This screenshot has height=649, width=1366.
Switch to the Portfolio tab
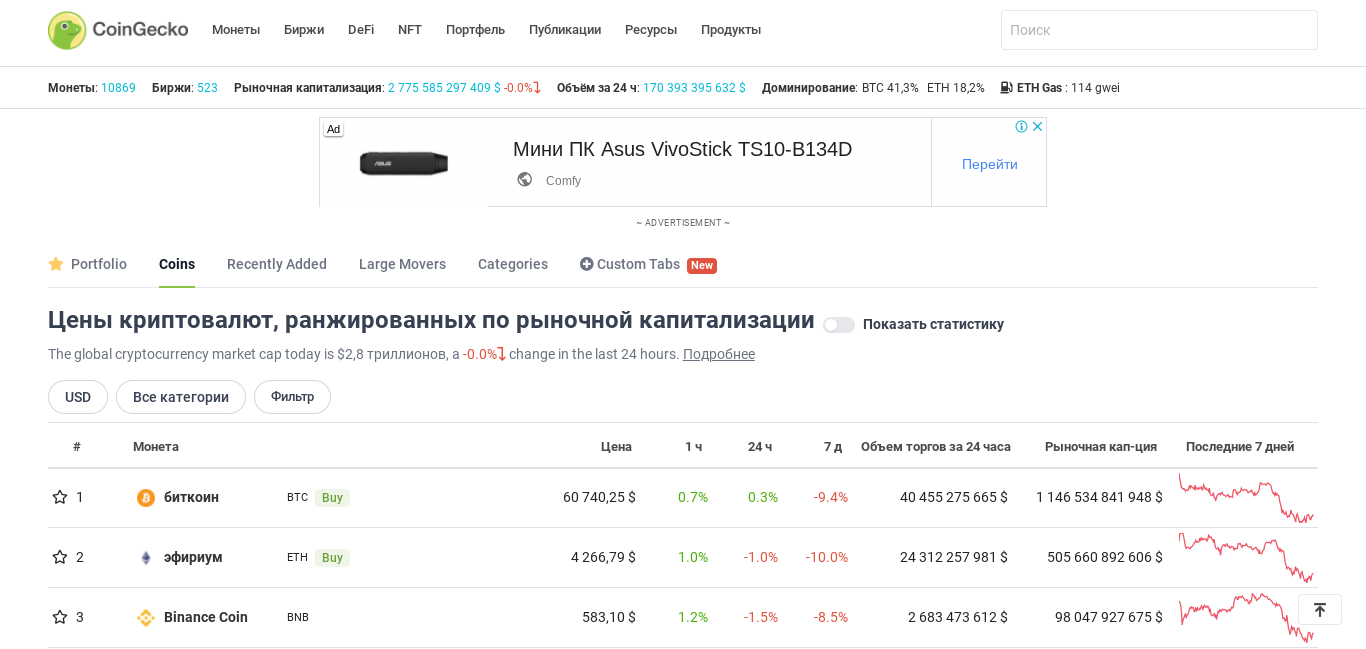pos(88,264)
